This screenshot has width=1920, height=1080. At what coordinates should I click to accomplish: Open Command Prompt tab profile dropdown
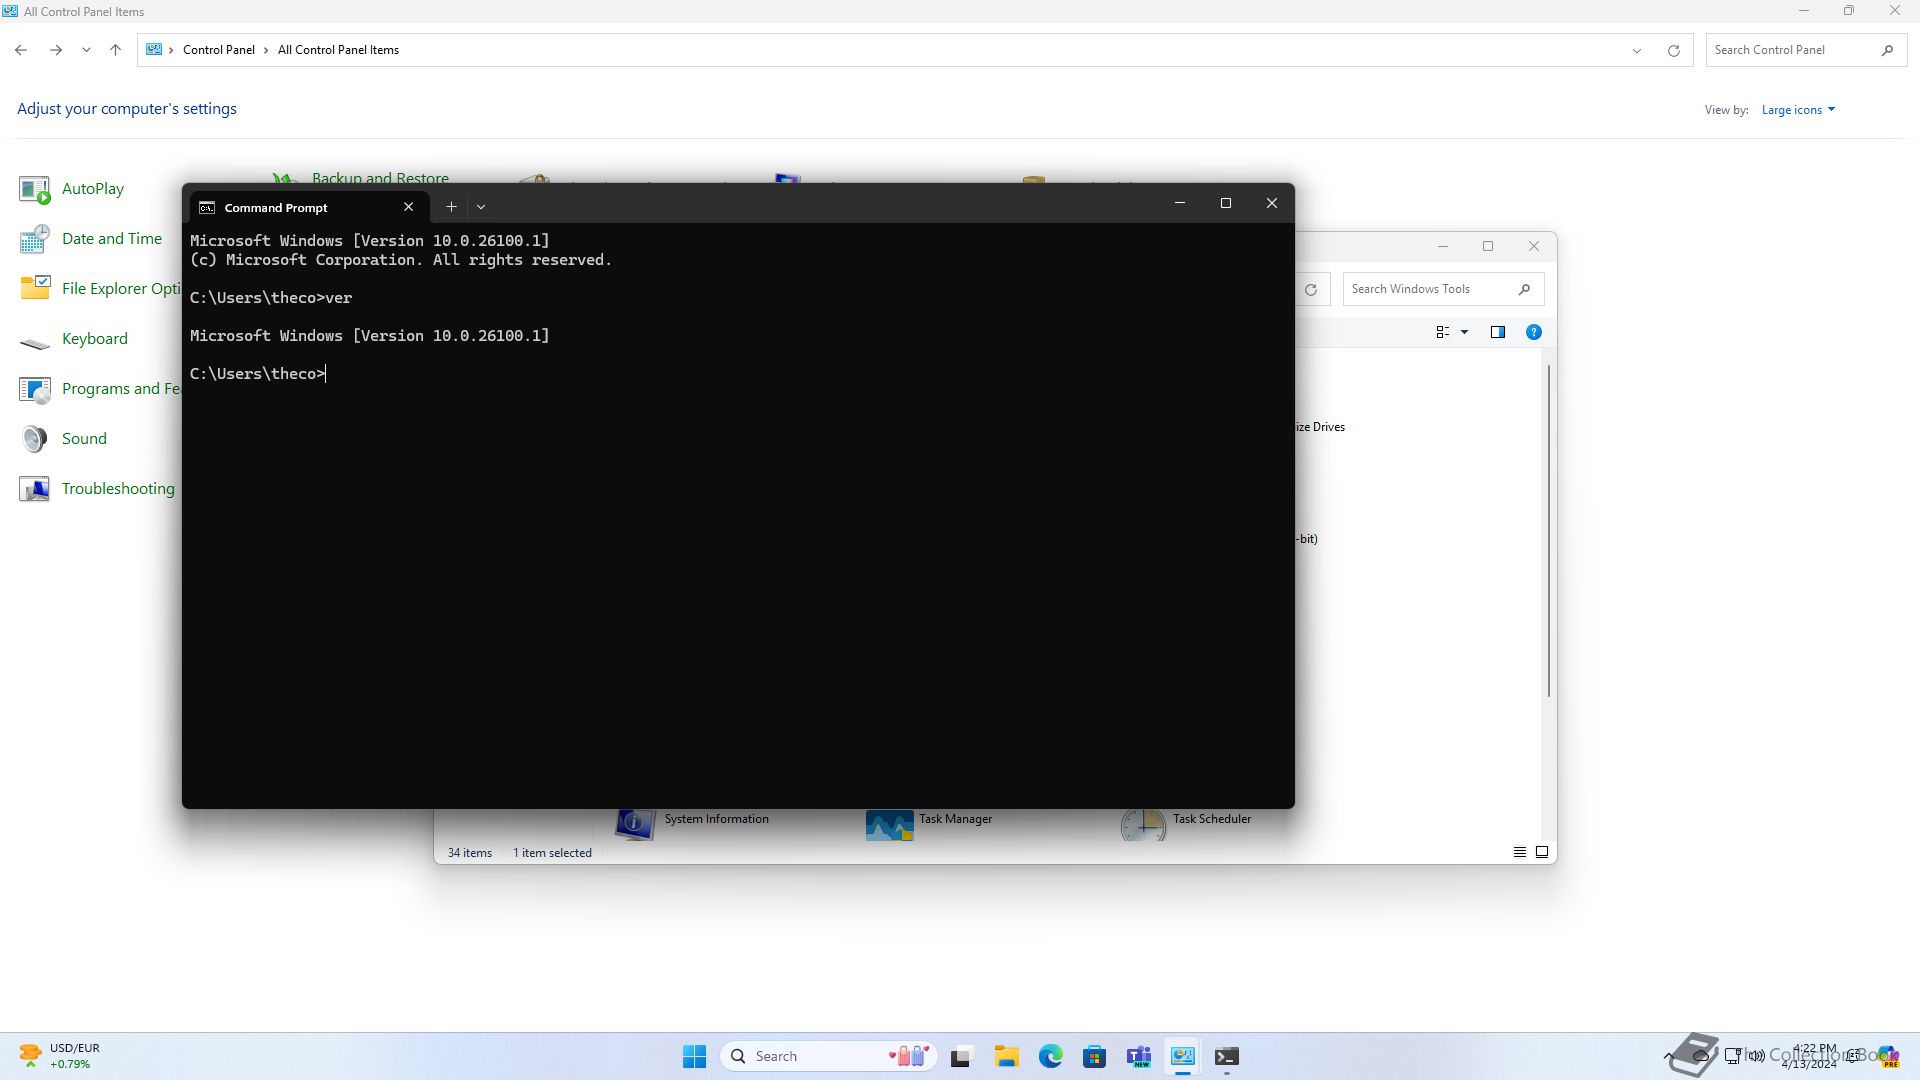pyautogui.click(x=481, y=207)
